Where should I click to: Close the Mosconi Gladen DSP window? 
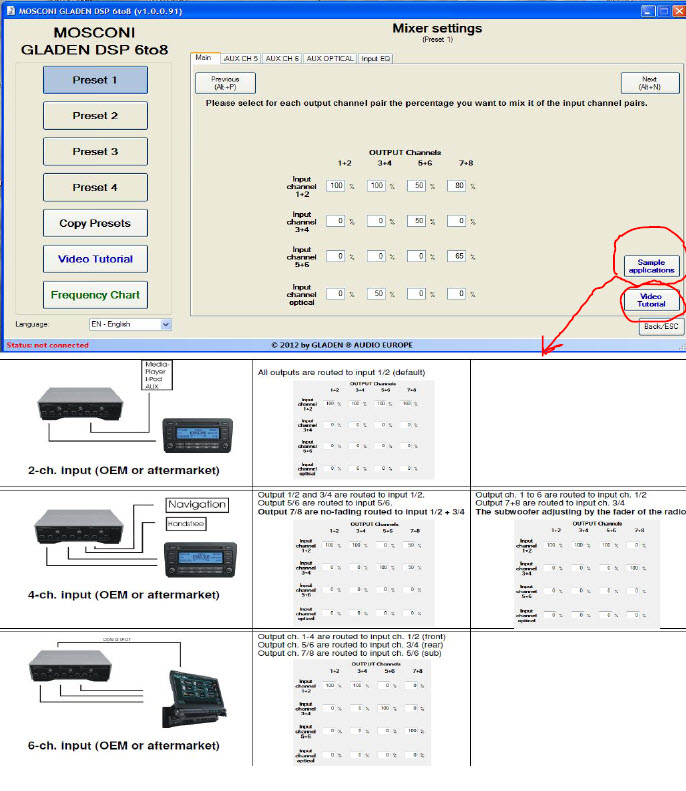coord(678,11)
